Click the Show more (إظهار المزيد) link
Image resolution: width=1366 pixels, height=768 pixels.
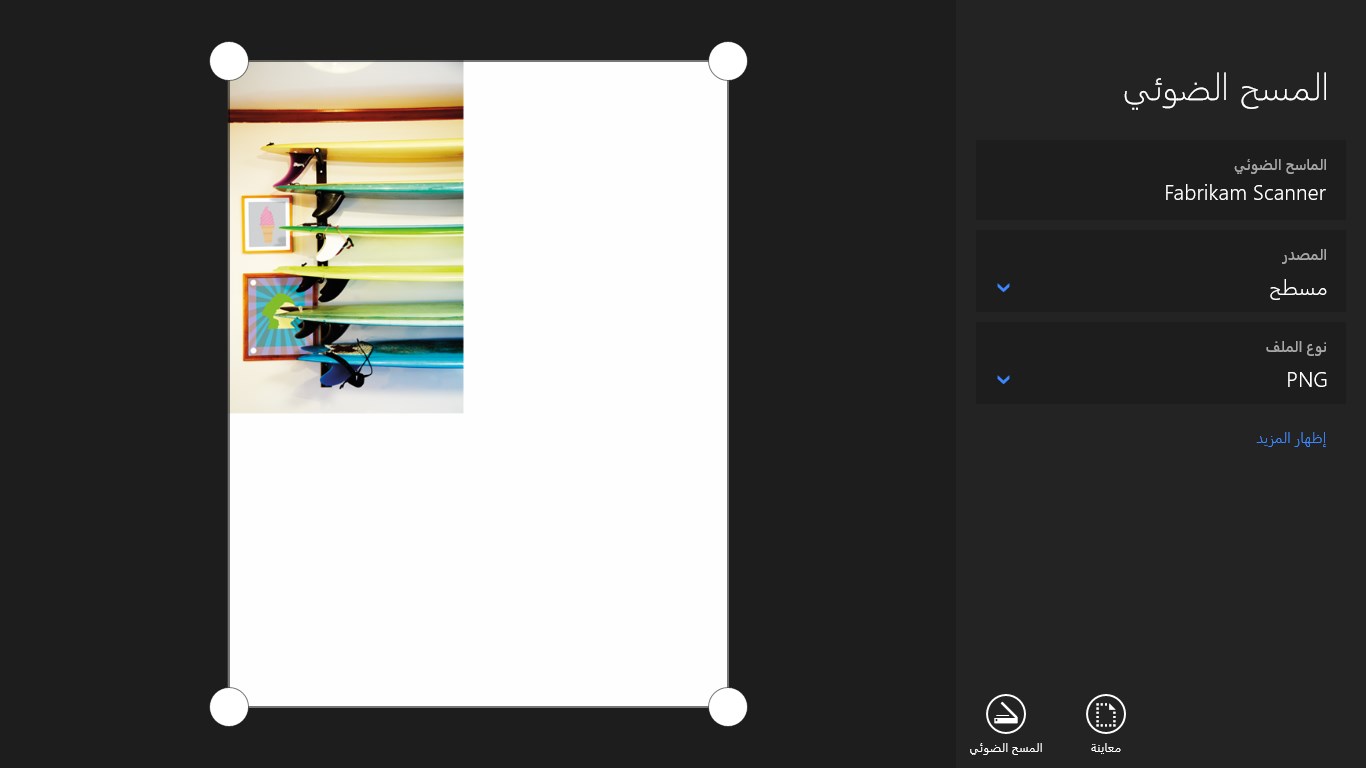tap(1291, 439)
